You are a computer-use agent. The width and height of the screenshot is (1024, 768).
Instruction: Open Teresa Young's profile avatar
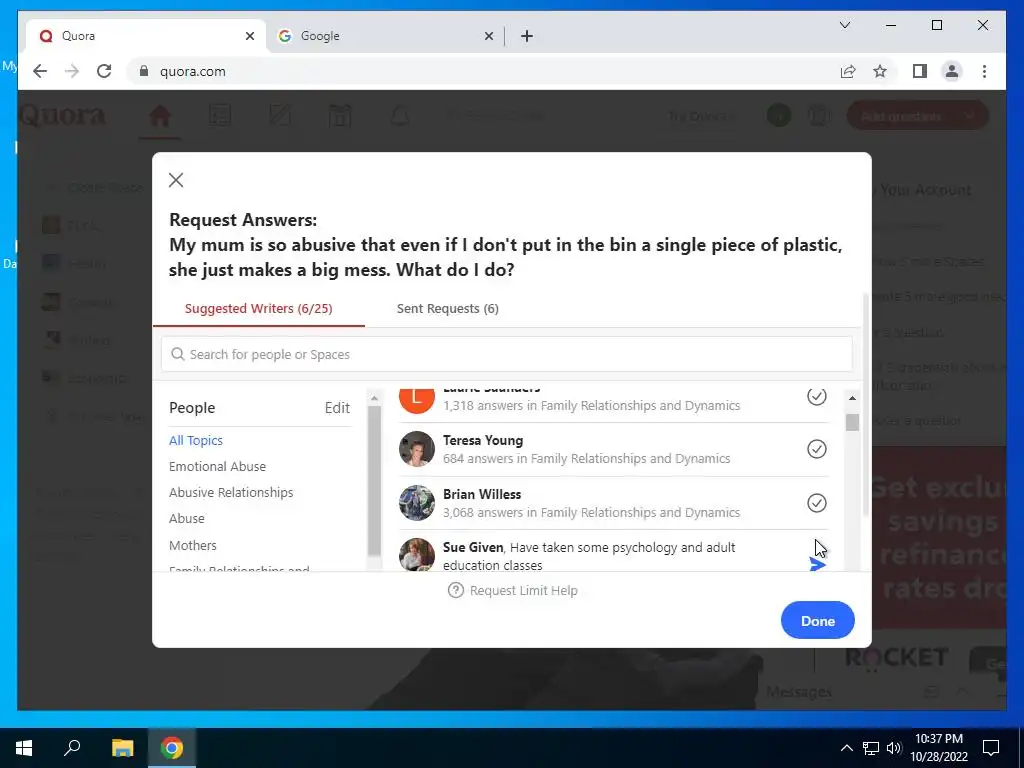point(417,449)
